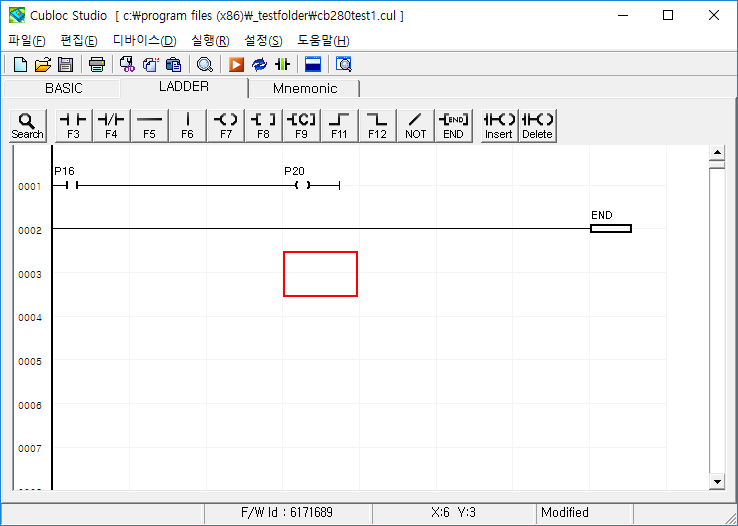
Task: Select the F4 normally-closed contact tool
Action: click(x=111, y=125)
